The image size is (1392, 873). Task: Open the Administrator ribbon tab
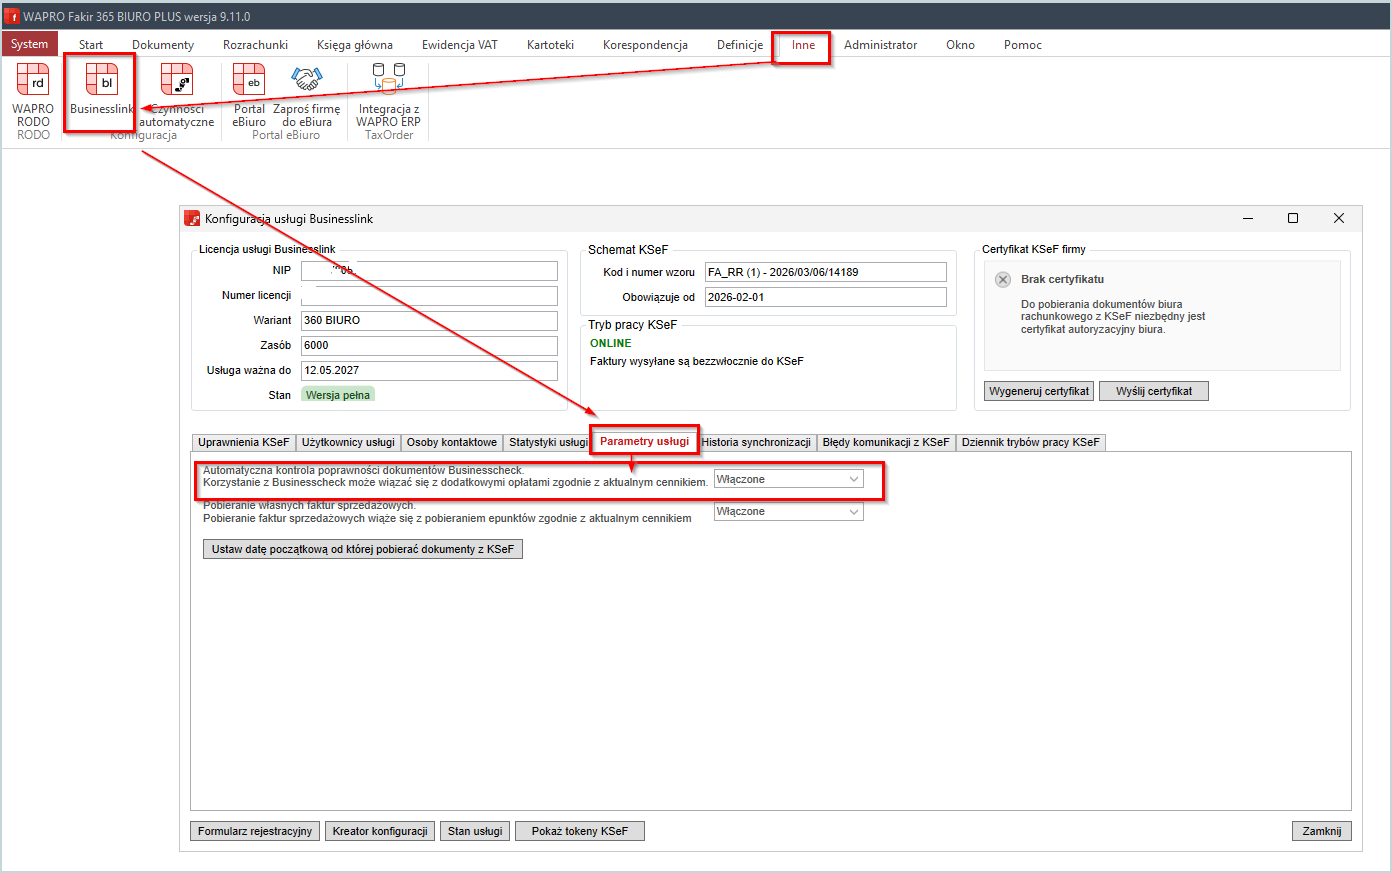[880, 45]
